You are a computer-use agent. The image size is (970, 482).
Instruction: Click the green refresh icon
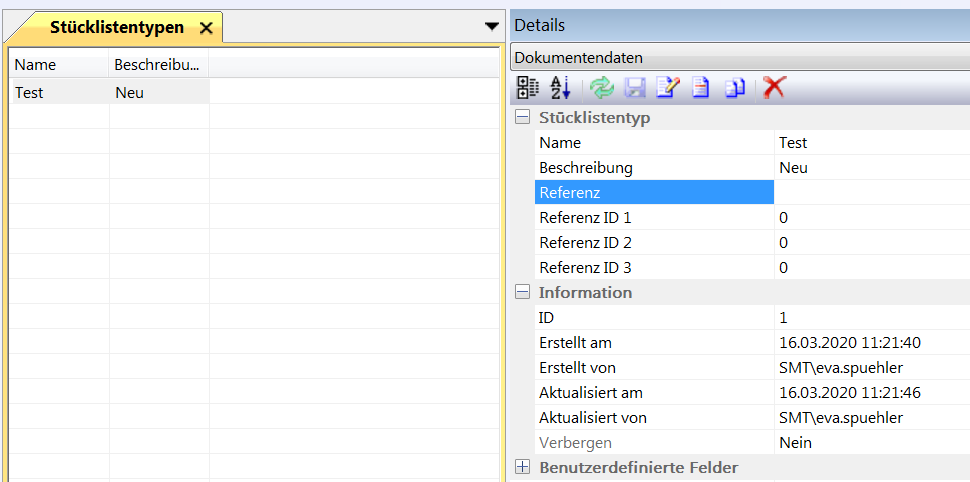point(601,88)
